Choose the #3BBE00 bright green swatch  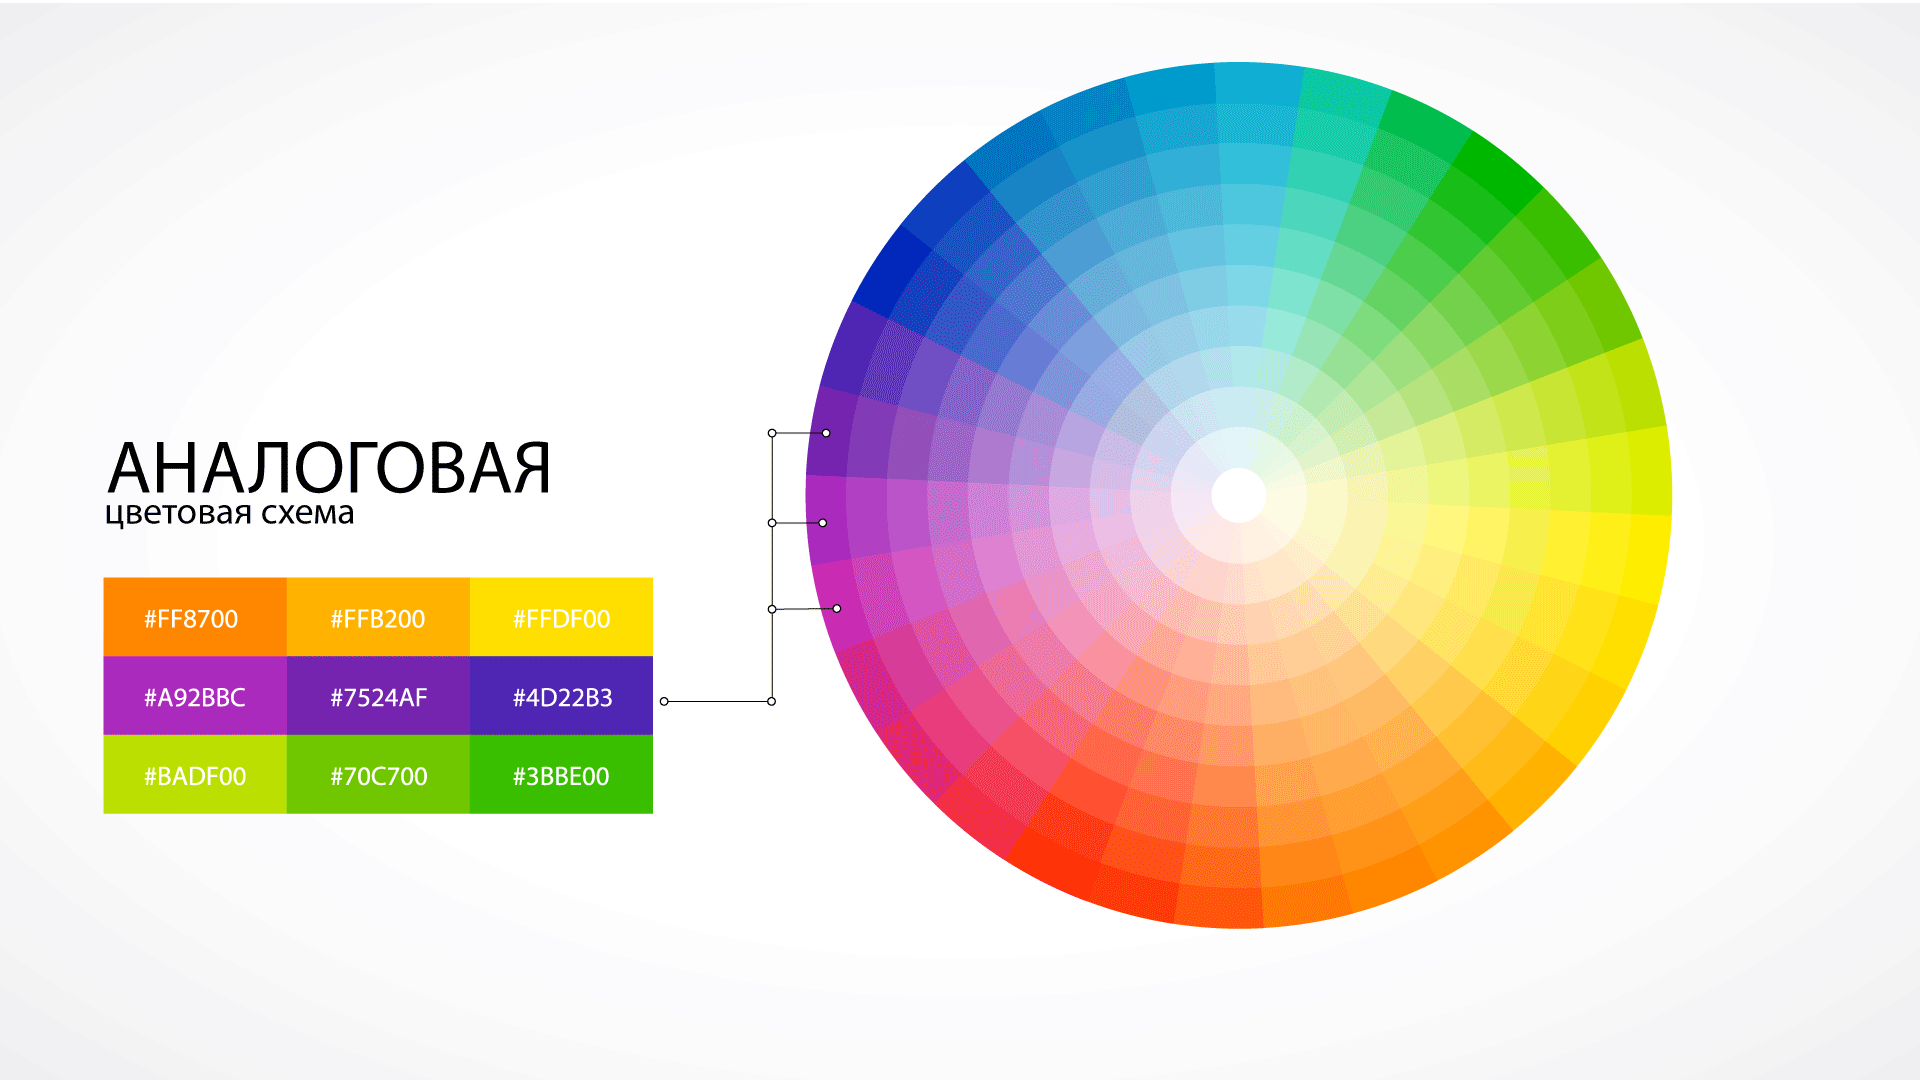point(561,774)
